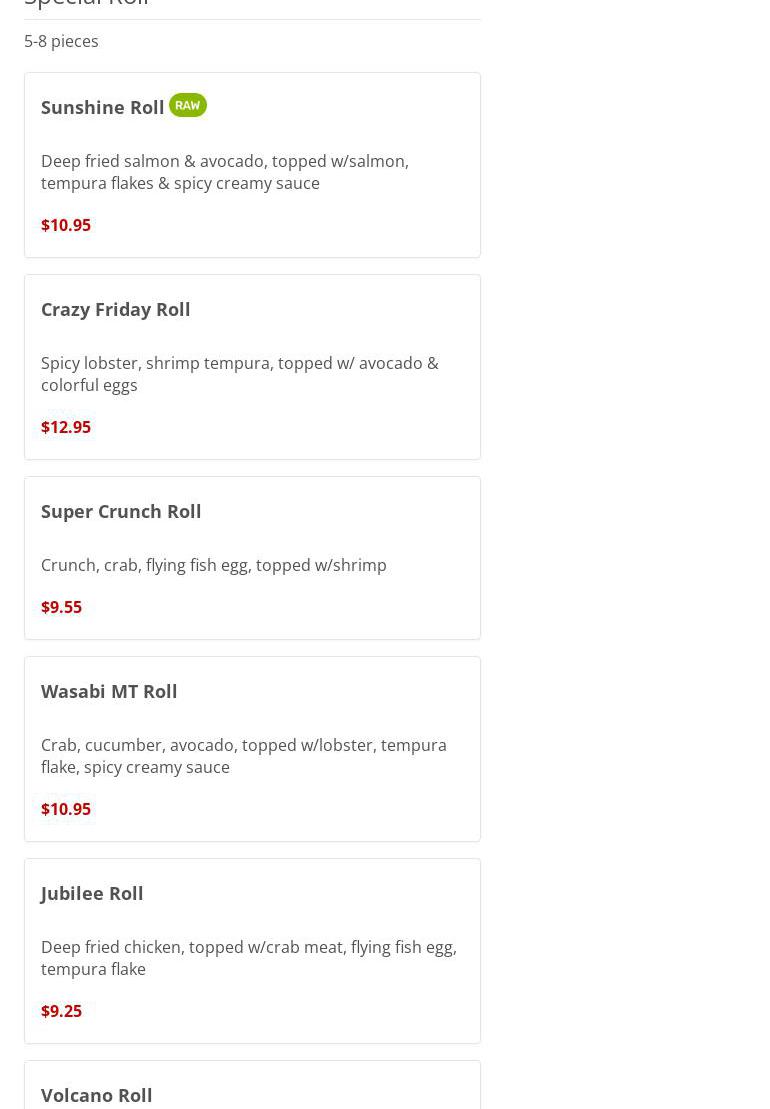Click the Super Crunch Roll $9.55 price
This screenshot has height=1109, width=770.
(62, 607)
